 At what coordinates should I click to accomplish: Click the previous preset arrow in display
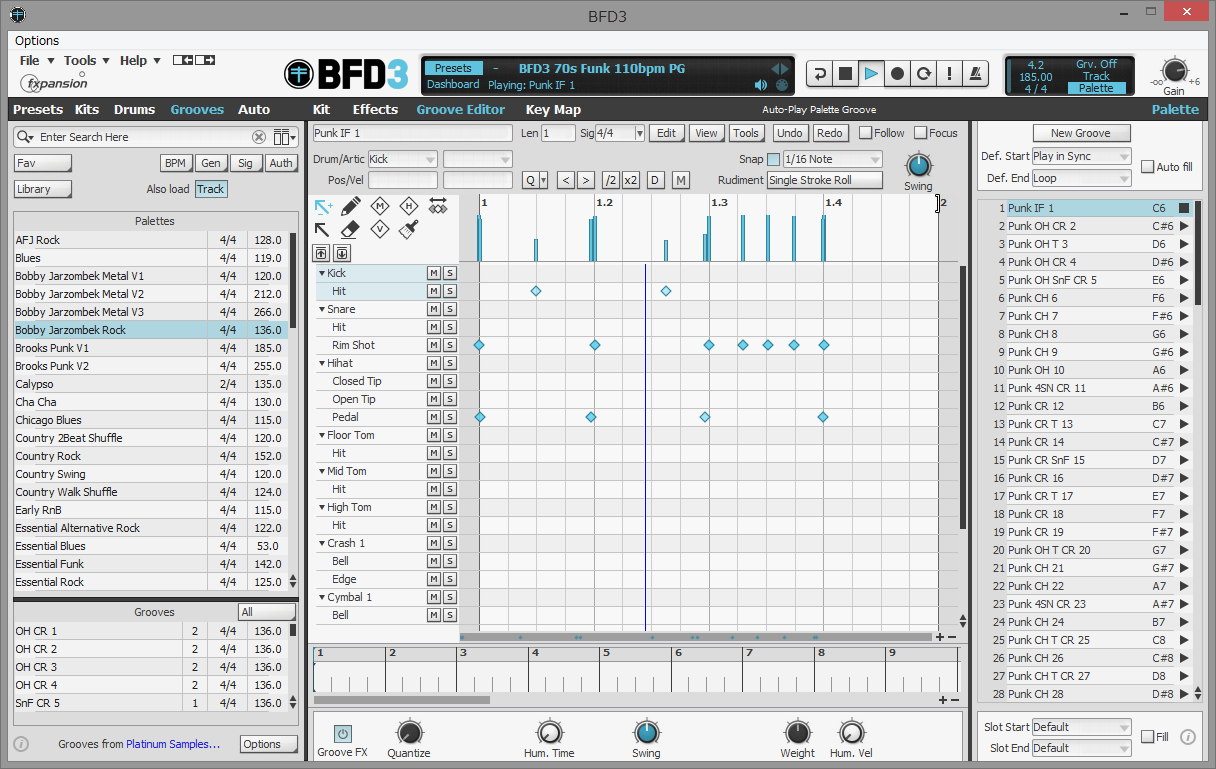tap(774, 69)
